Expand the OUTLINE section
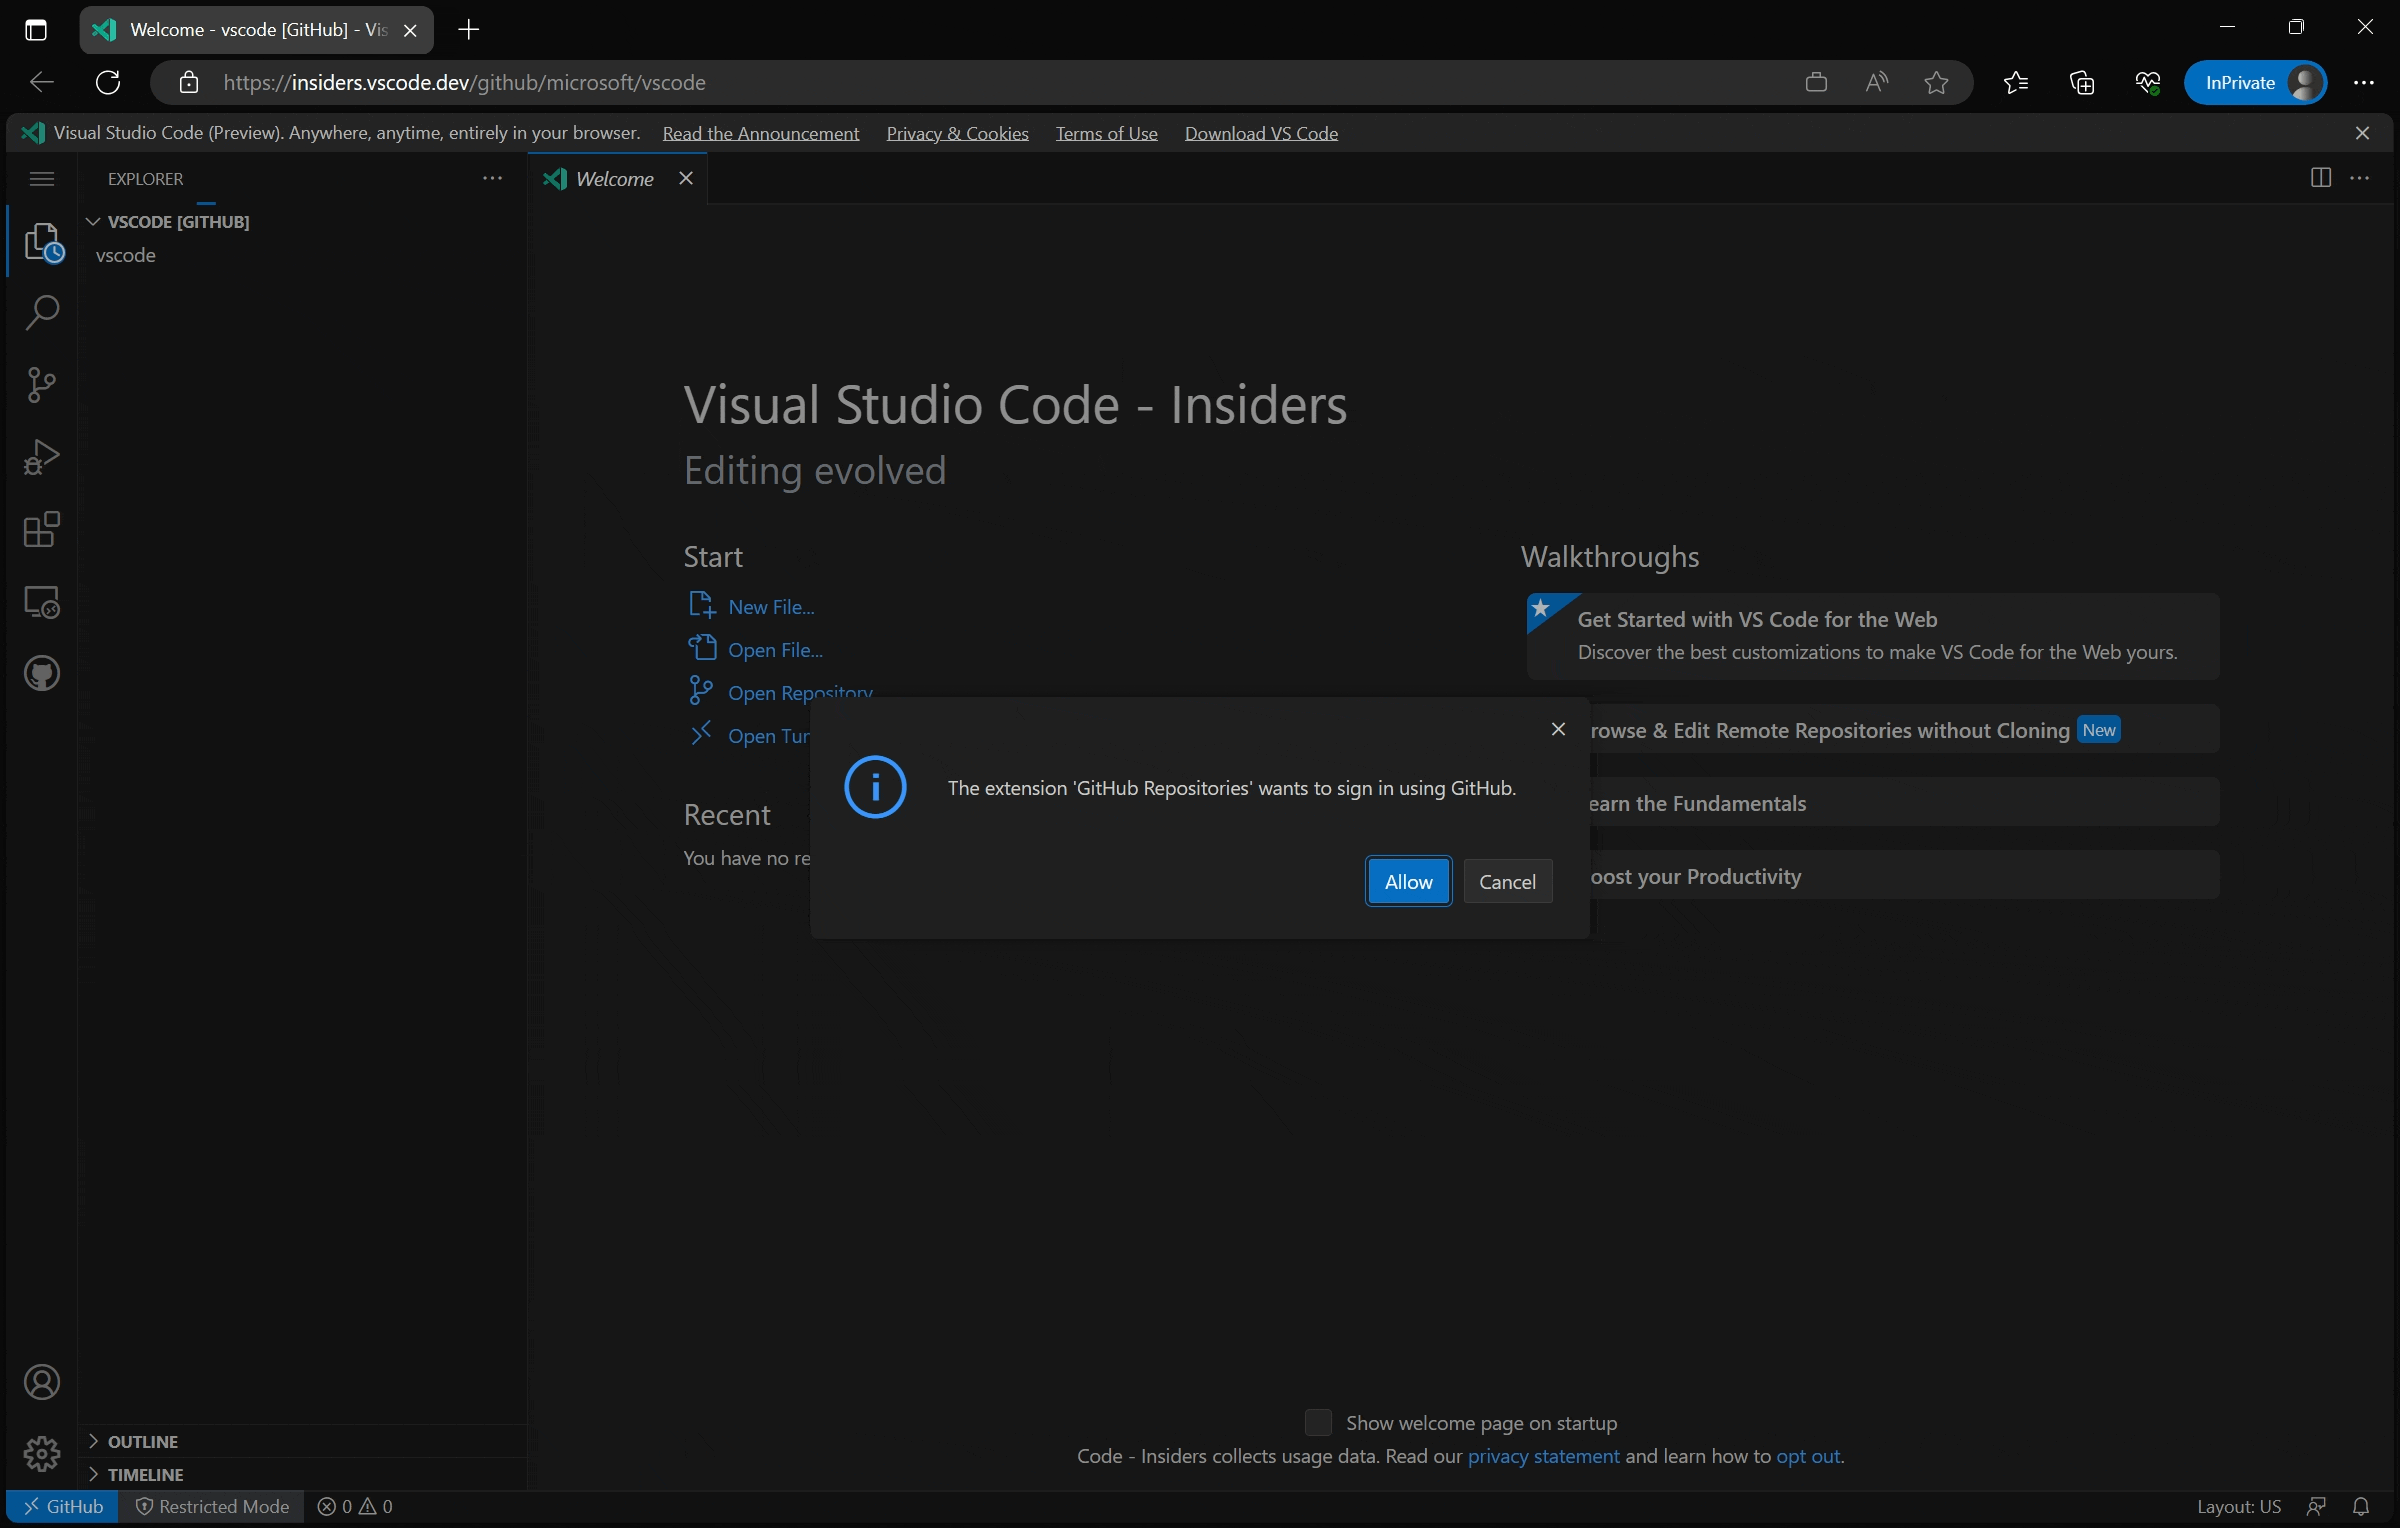 click(94, 1441)
